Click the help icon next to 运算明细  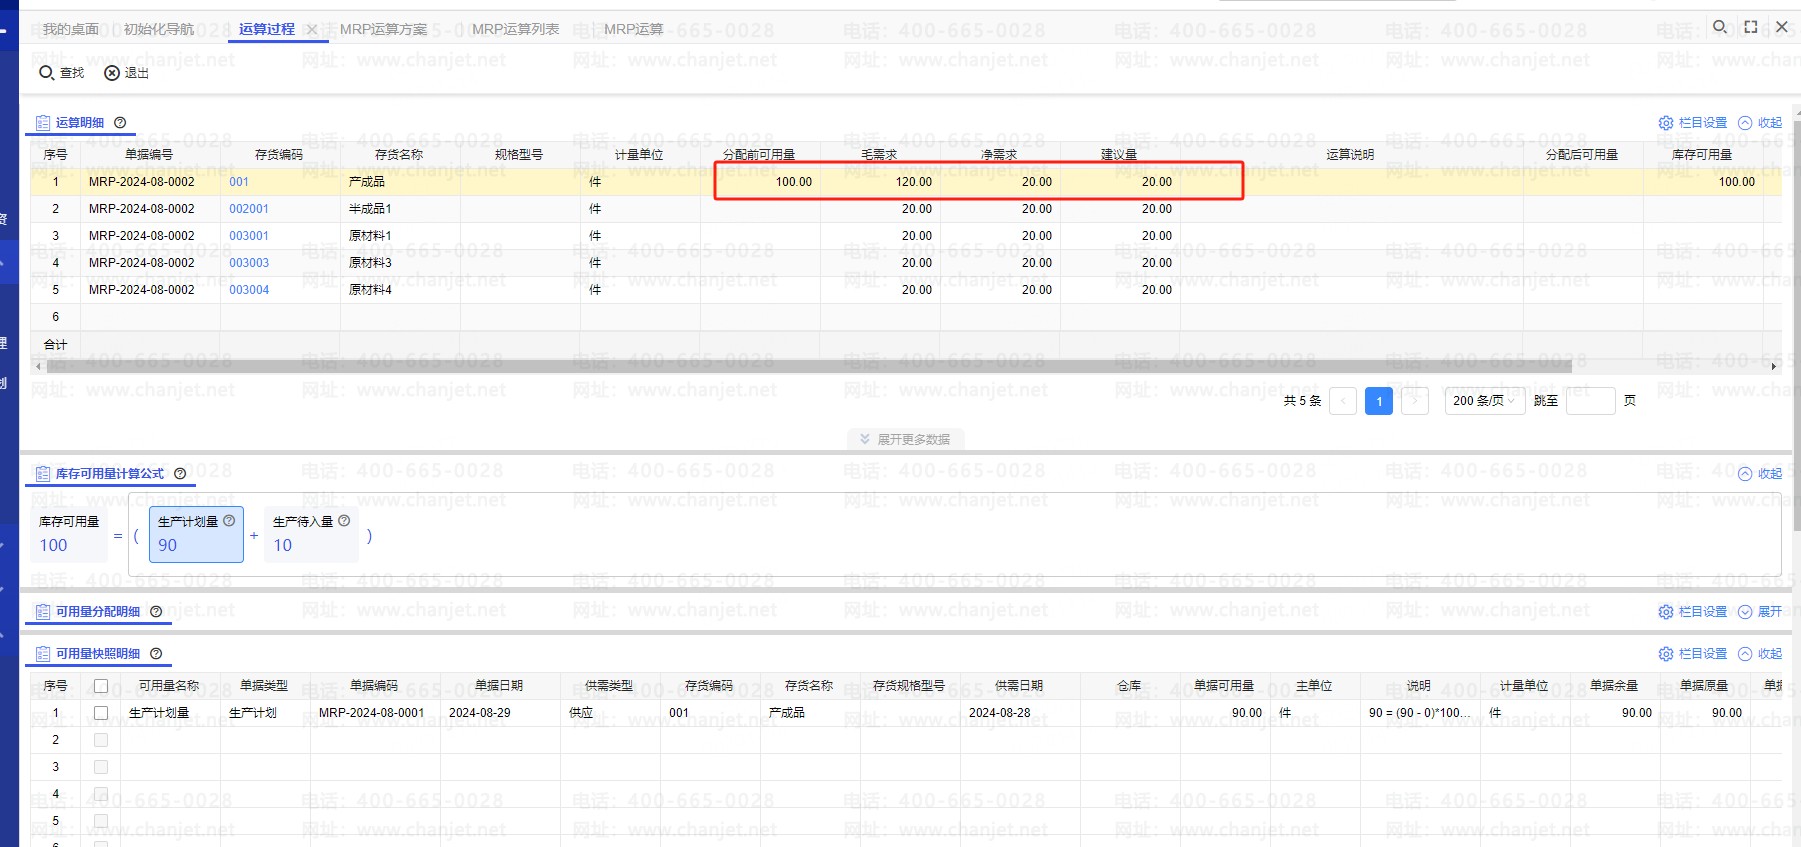click(x=120, y=122)
